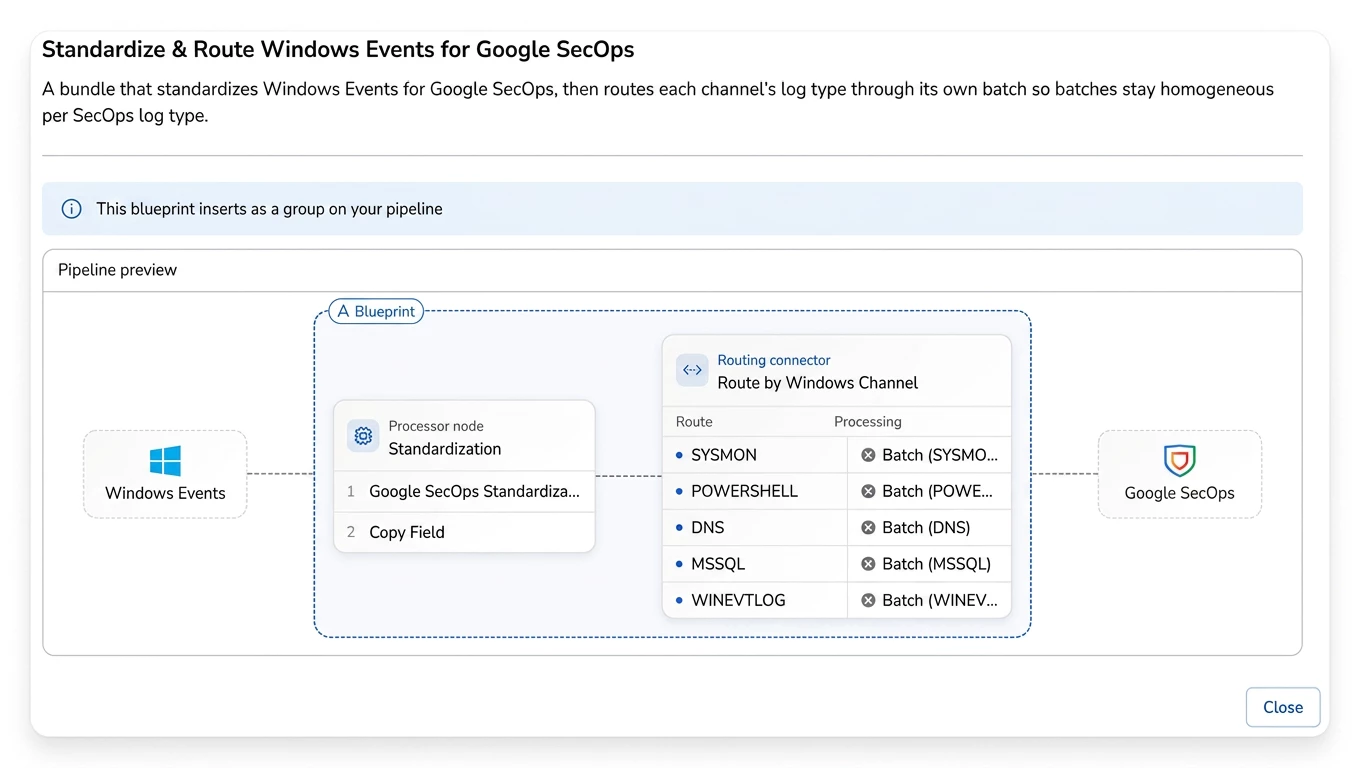Click the WINEVTLOG route bullet dot
This screenshot has height=768, width=1356.
pyautogui.click(x=679, y=600)
